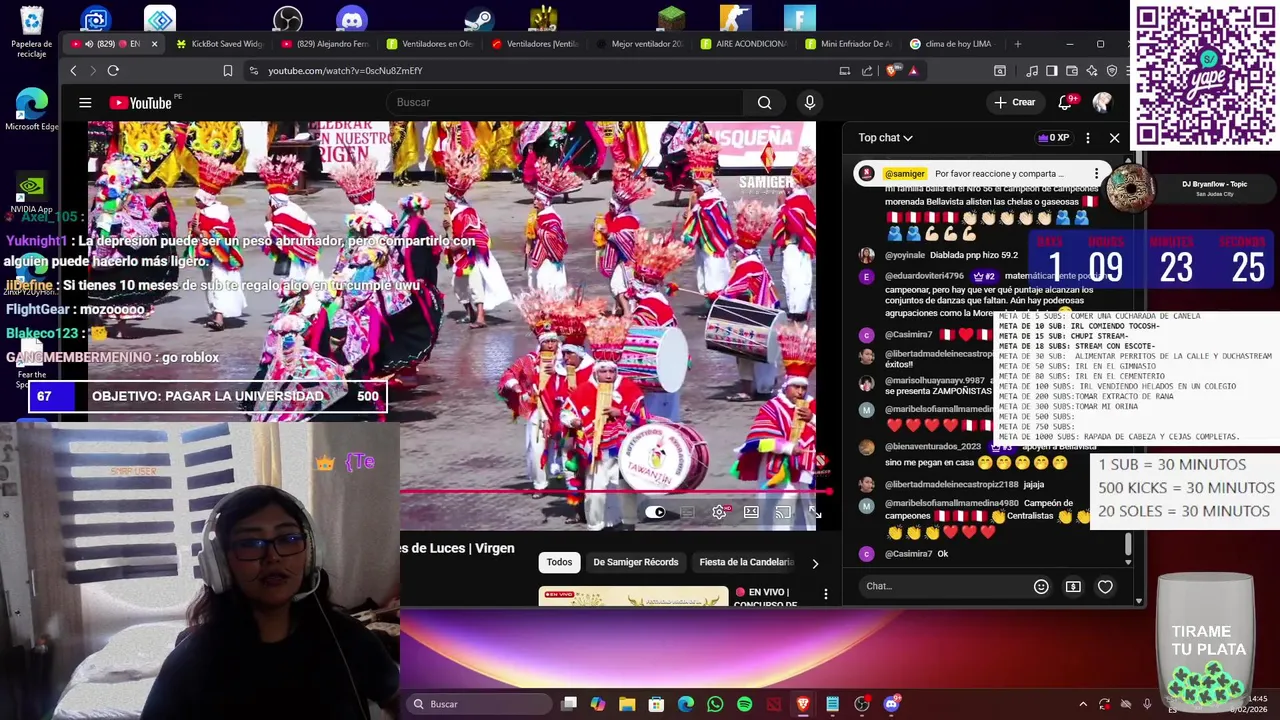Click the Brave Shields lion icon
Image resolution: width=1280 pixels, height=720 pixels.
point(892,70)
